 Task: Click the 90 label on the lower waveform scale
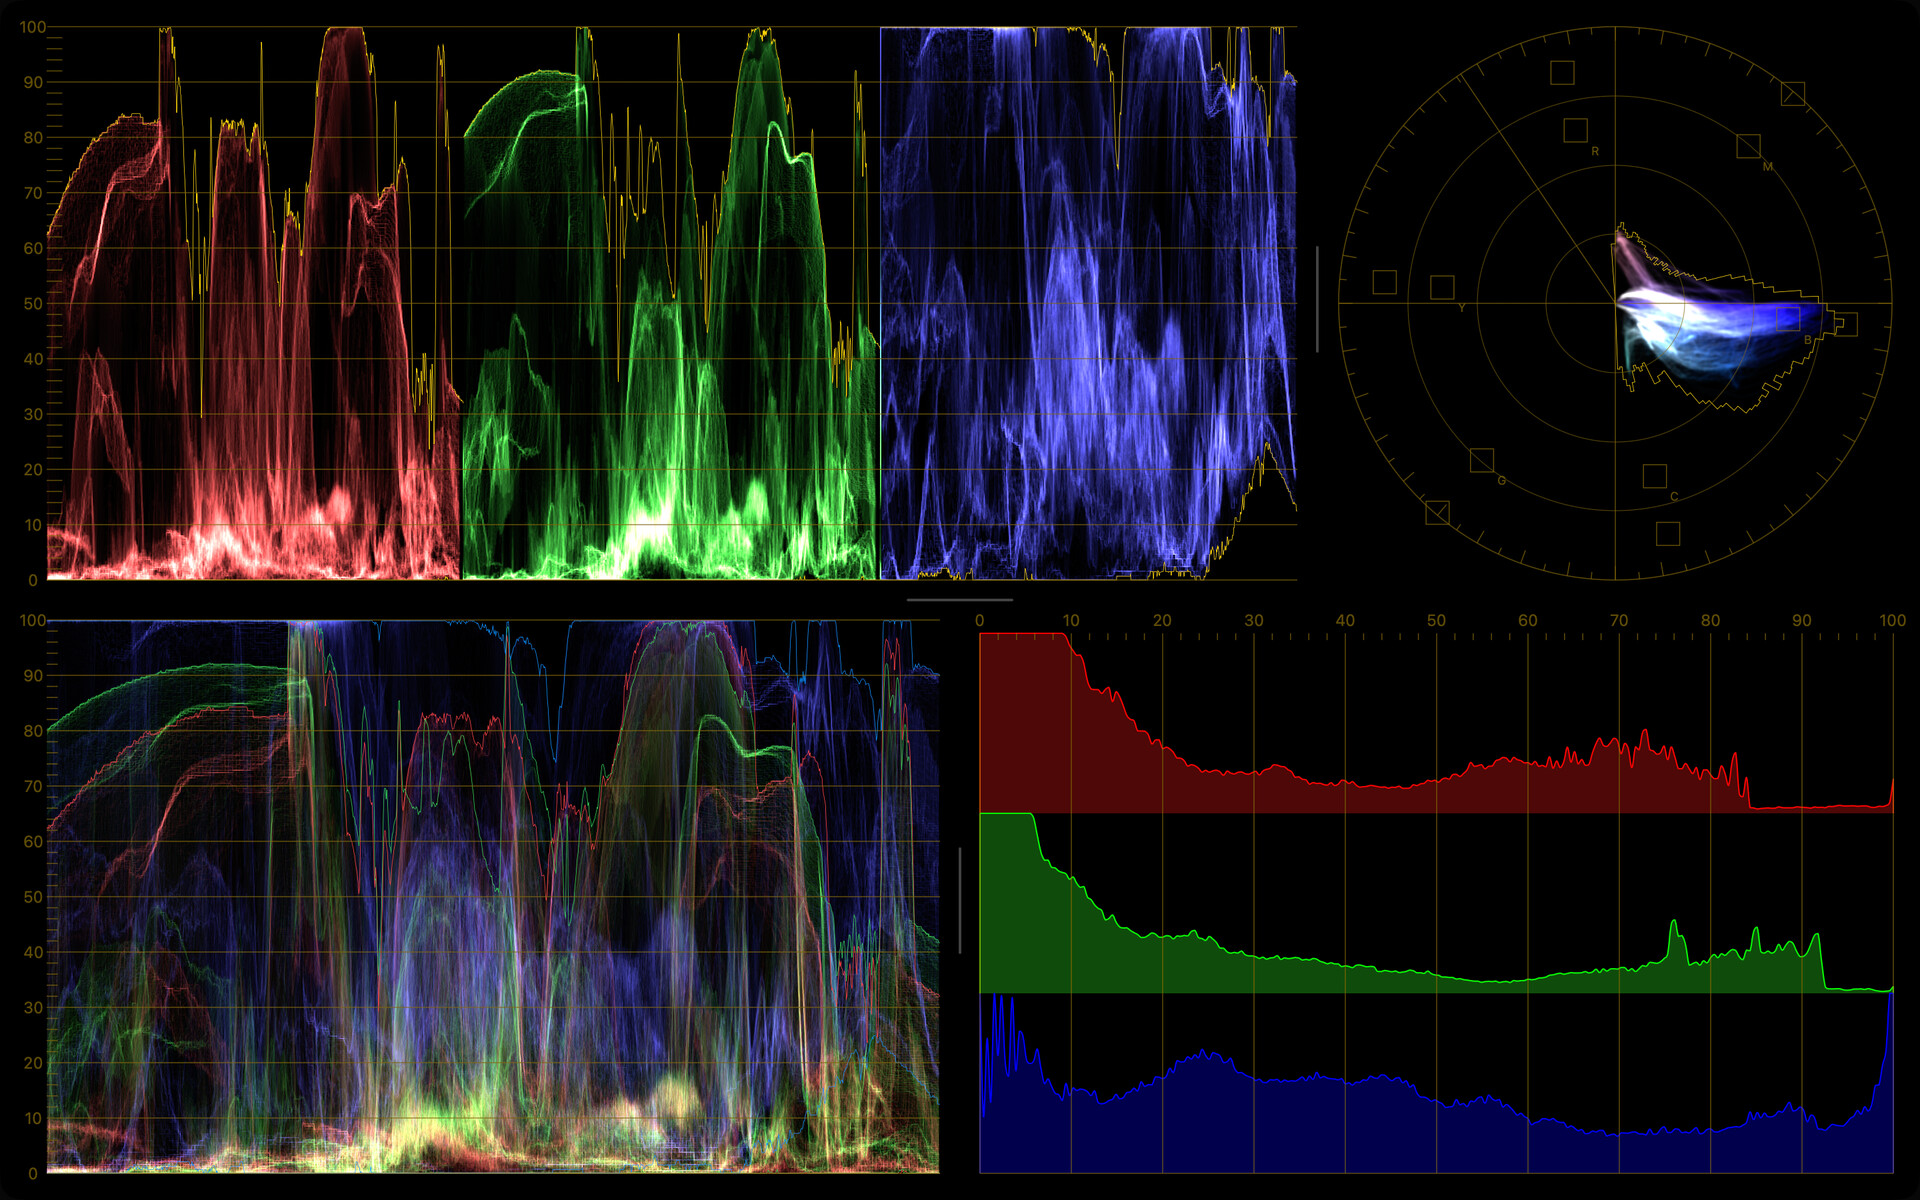point(33,676)
